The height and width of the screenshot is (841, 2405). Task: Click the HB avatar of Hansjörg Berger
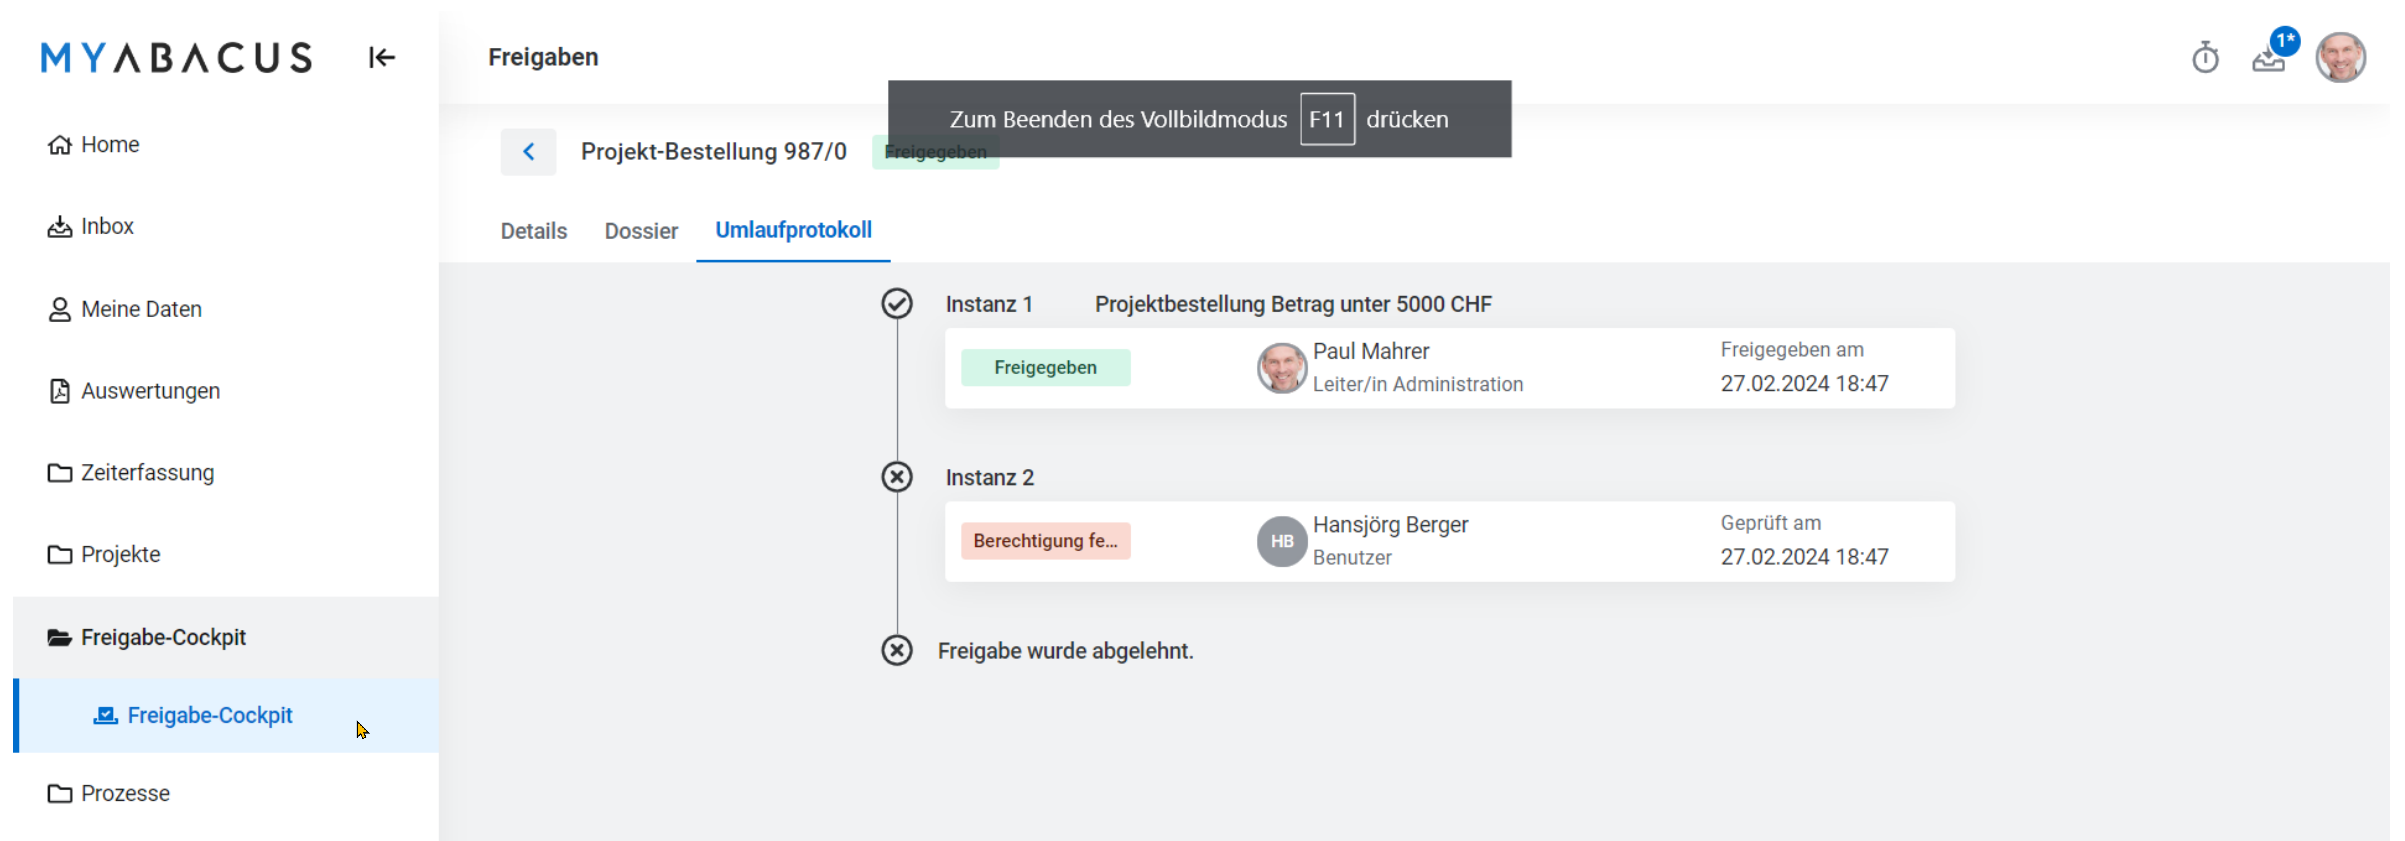(x=1281, y=541)
